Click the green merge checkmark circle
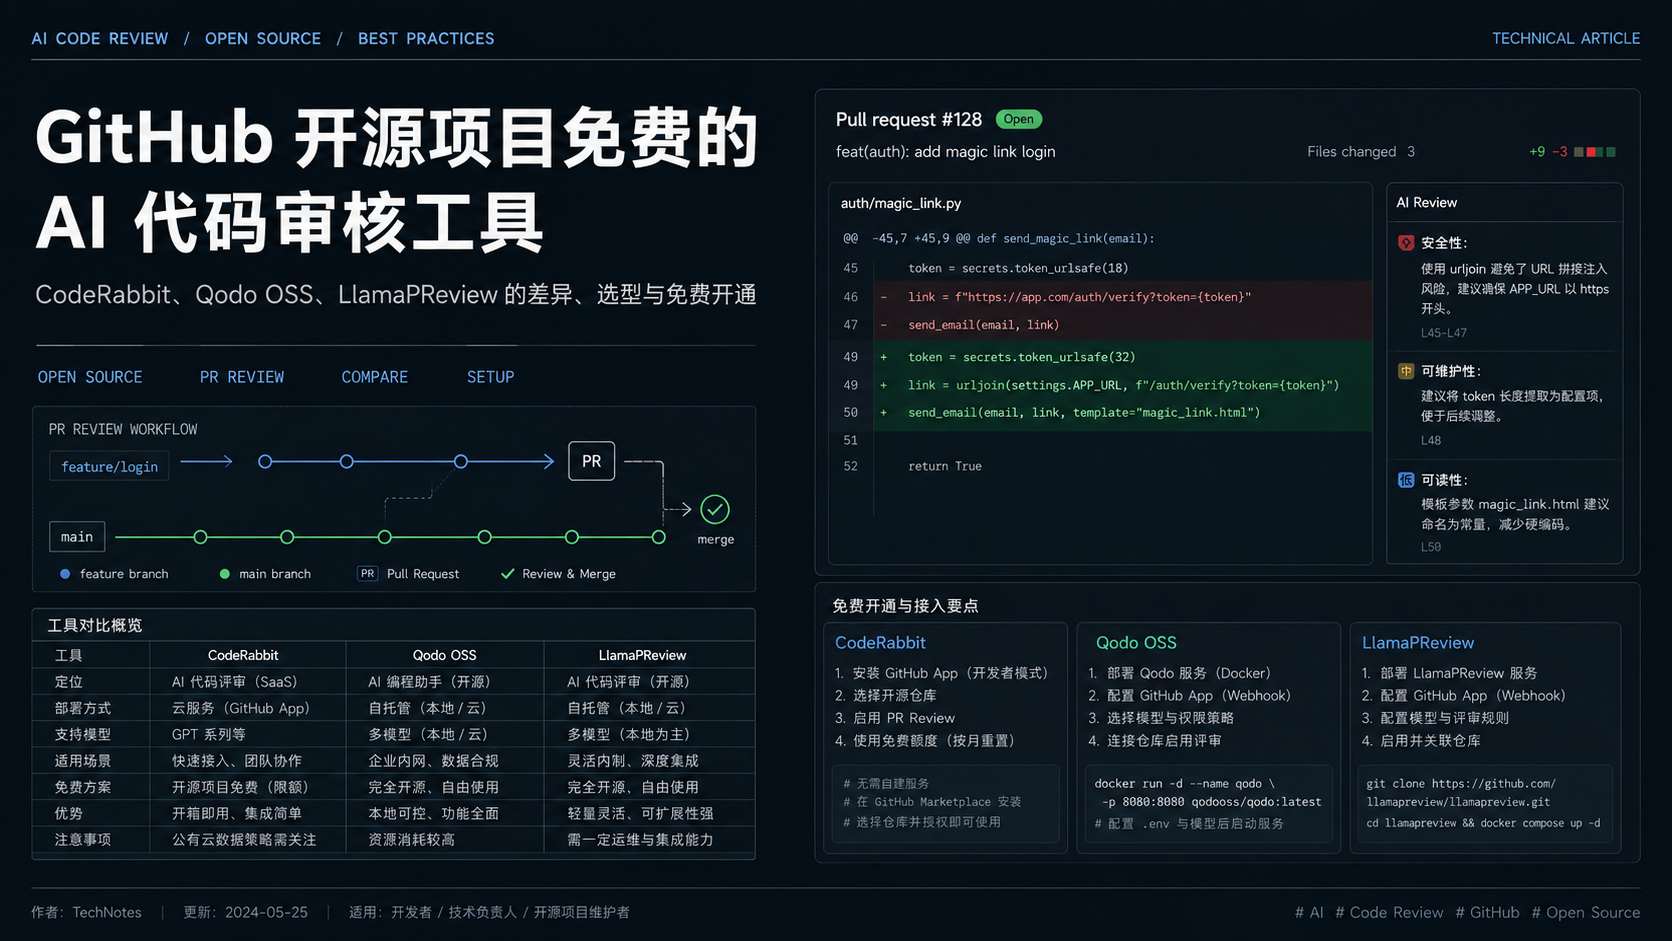Viewport: 1672px width, 941px height. [715, 510]
